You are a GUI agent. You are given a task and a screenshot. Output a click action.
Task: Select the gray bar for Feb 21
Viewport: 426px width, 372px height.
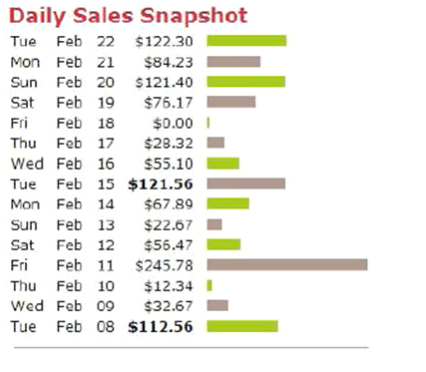click(x=233, y=62)
